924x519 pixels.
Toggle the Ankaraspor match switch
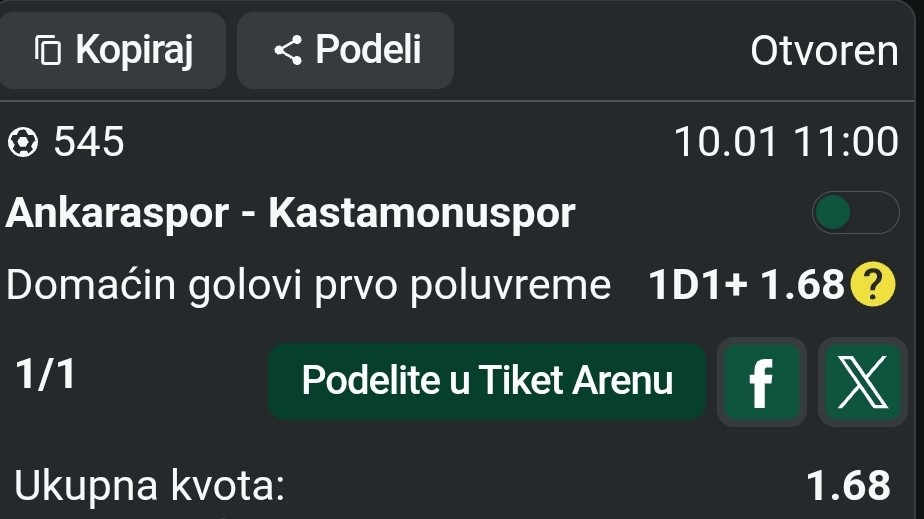[x=855, y=212]
